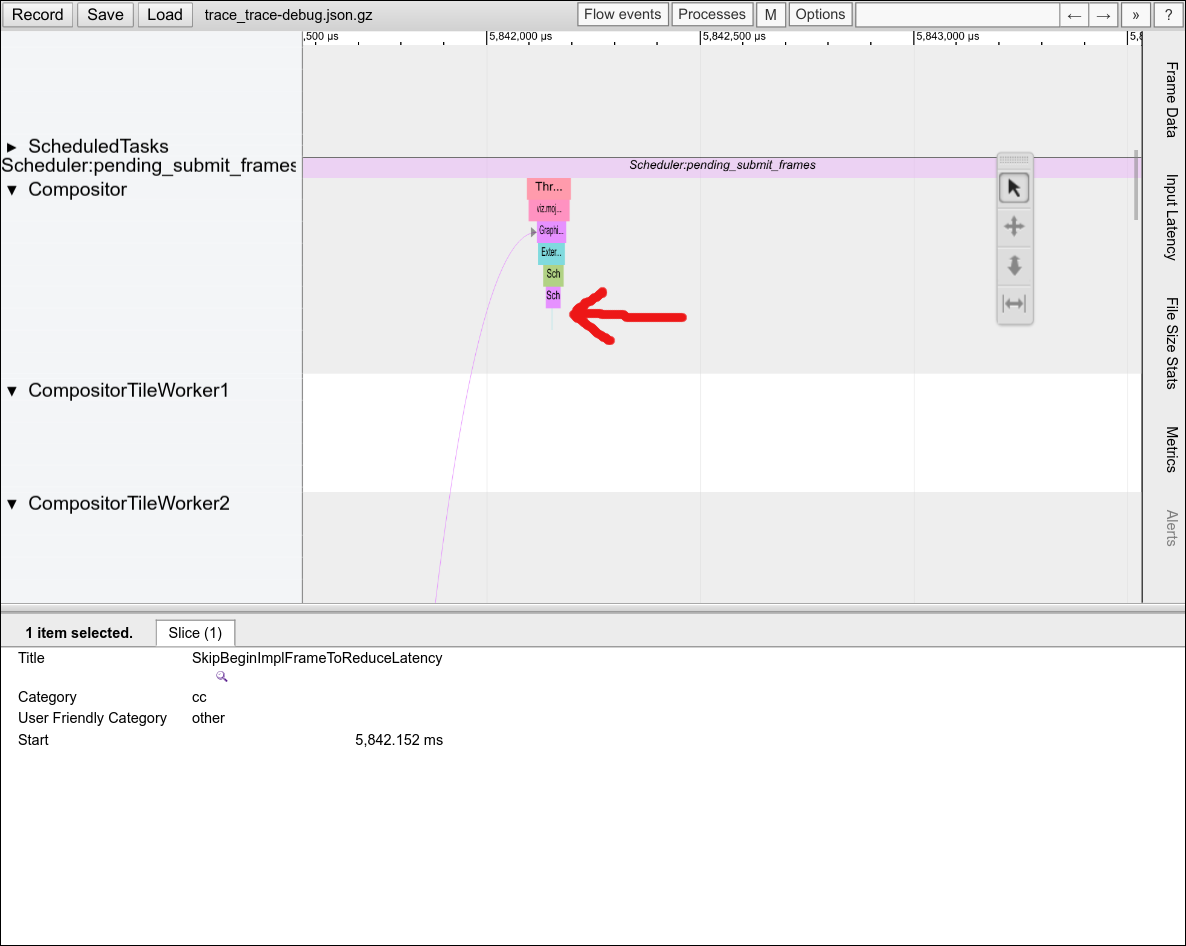Collapse the CompositorTileWorker1 track
The image size is (1186, 946).
(13, 391)
